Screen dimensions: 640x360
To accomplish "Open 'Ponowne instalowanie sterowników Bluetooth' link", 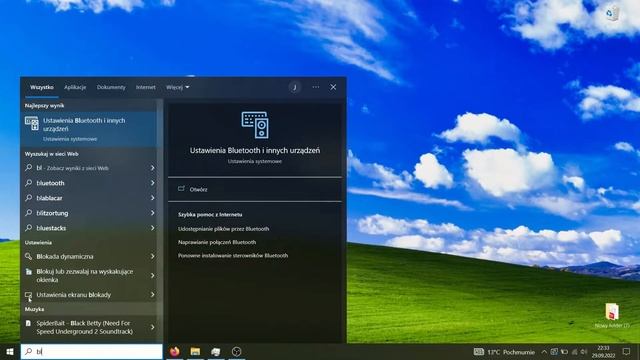I will click(233, 256).
